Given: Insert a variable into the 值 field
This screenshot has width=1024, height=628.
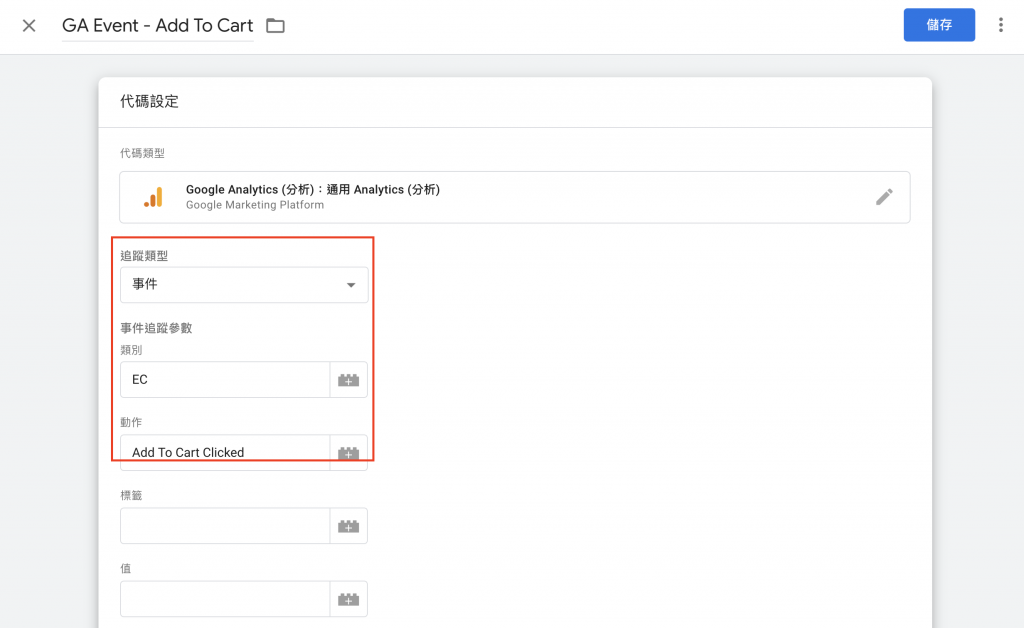Looking at the screenshot, I should tap(349, 599).
